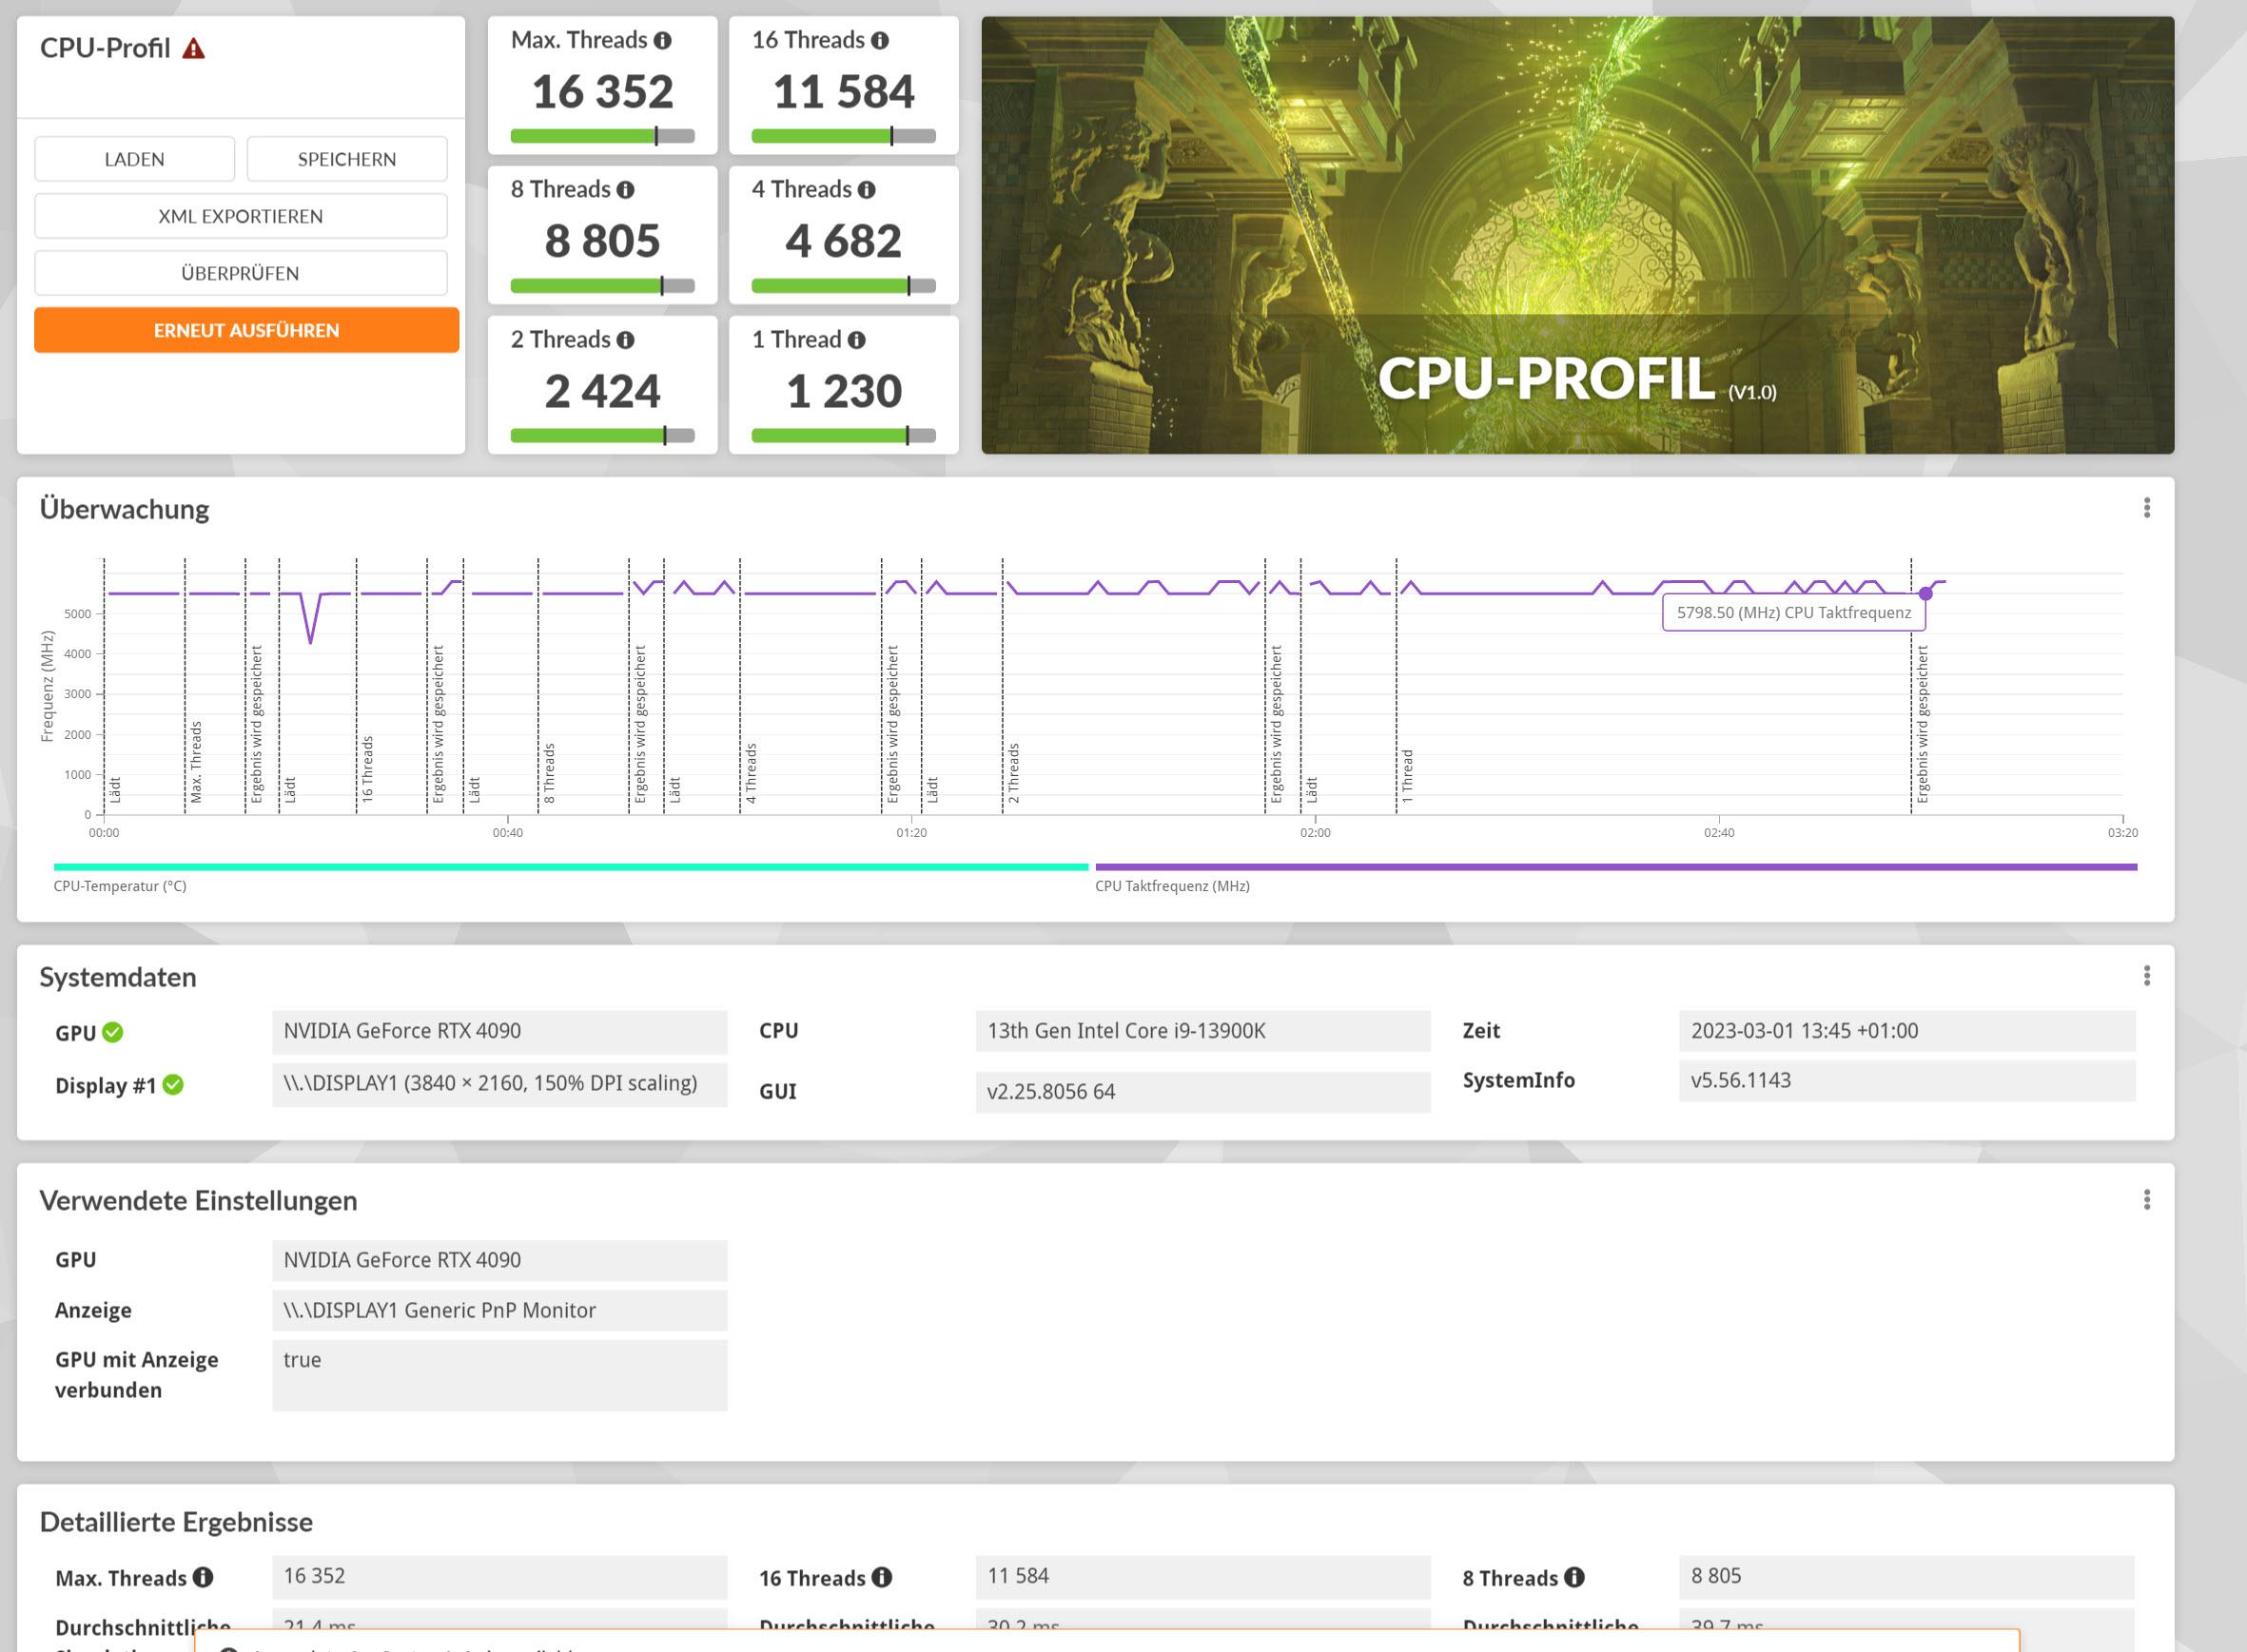Click info icon beside 8 Threads in detailed results
This screenshot has height=1652, width=2247.
tap(1574, 1577)
